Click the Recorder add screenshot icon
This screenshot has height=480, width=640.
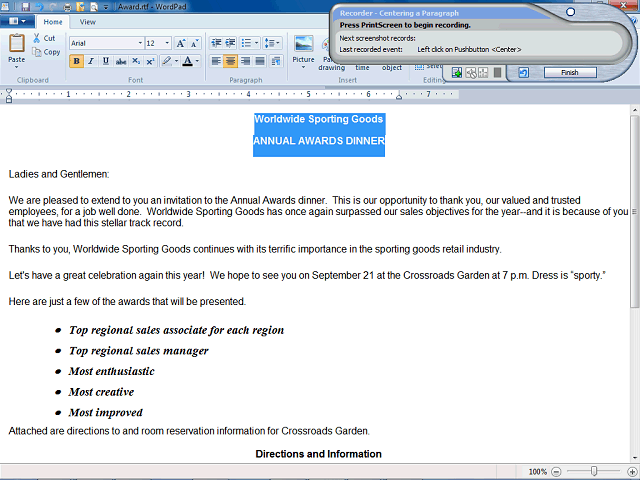coord(457,73)
